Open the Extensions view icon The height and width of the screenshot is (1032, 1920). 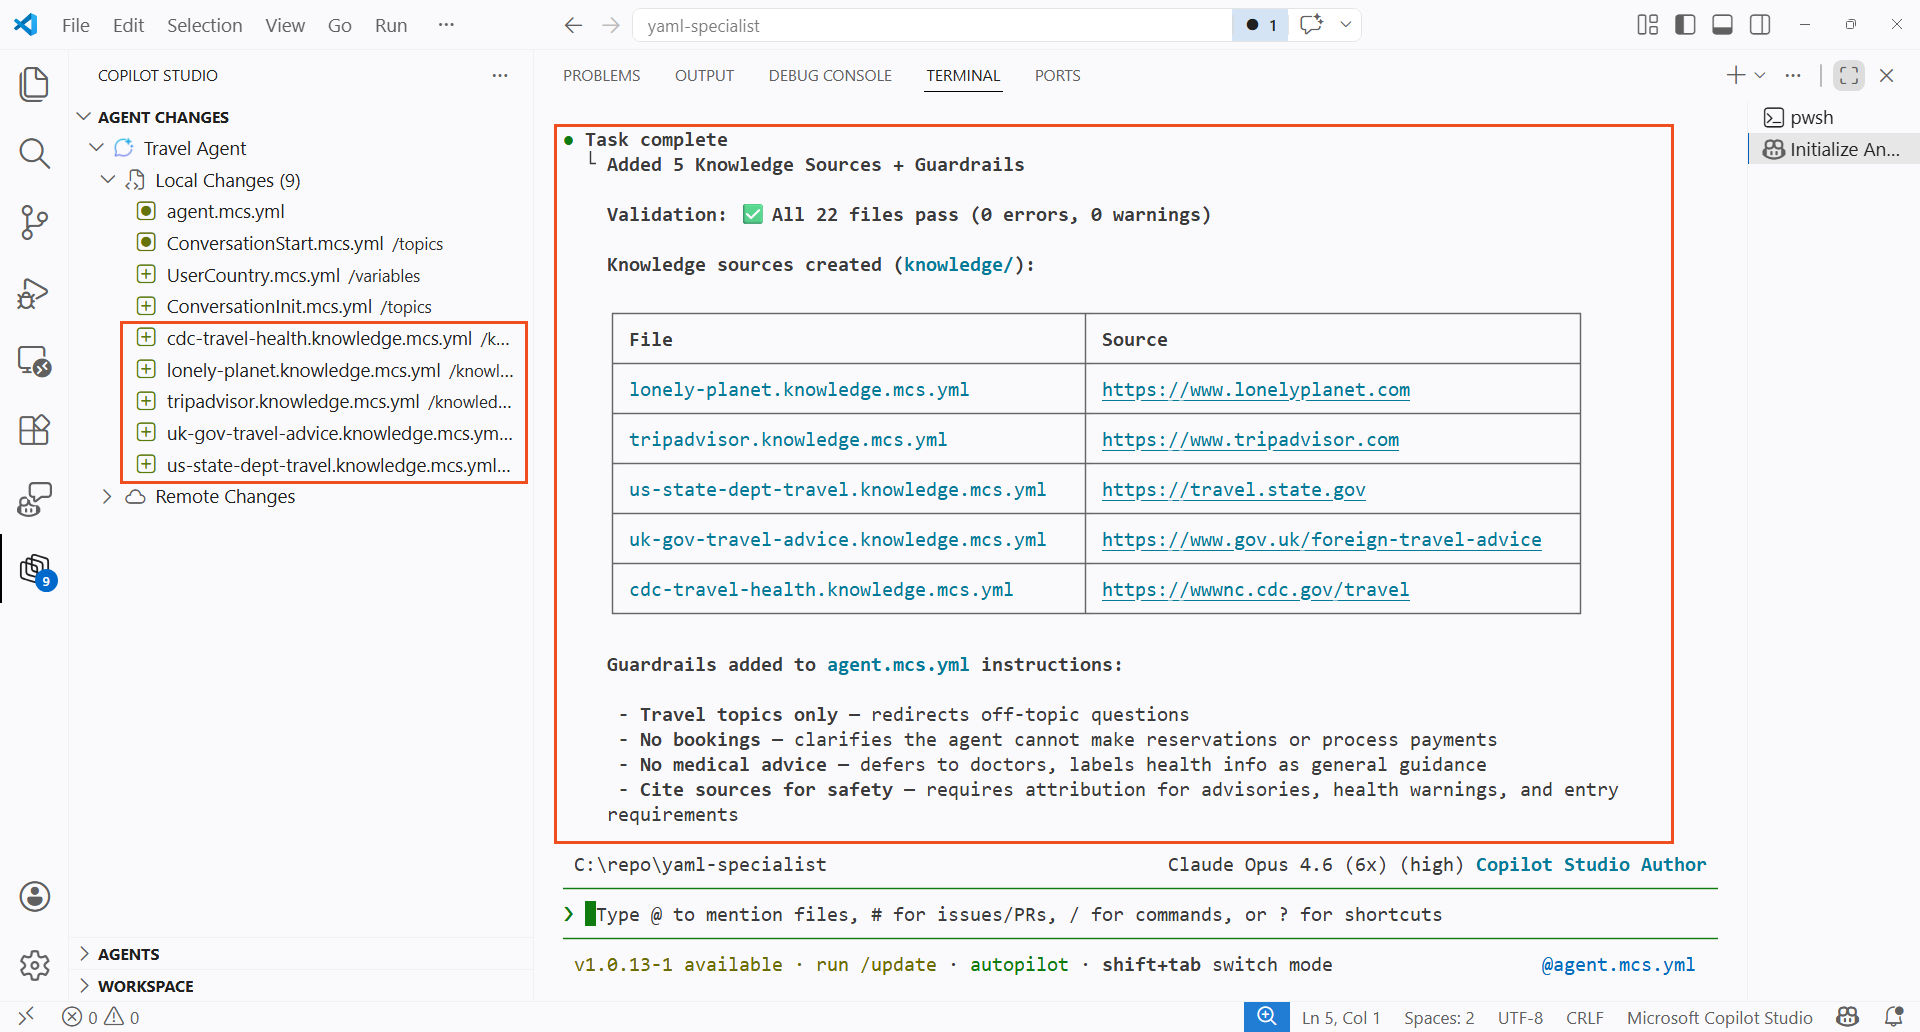point(34,430)
